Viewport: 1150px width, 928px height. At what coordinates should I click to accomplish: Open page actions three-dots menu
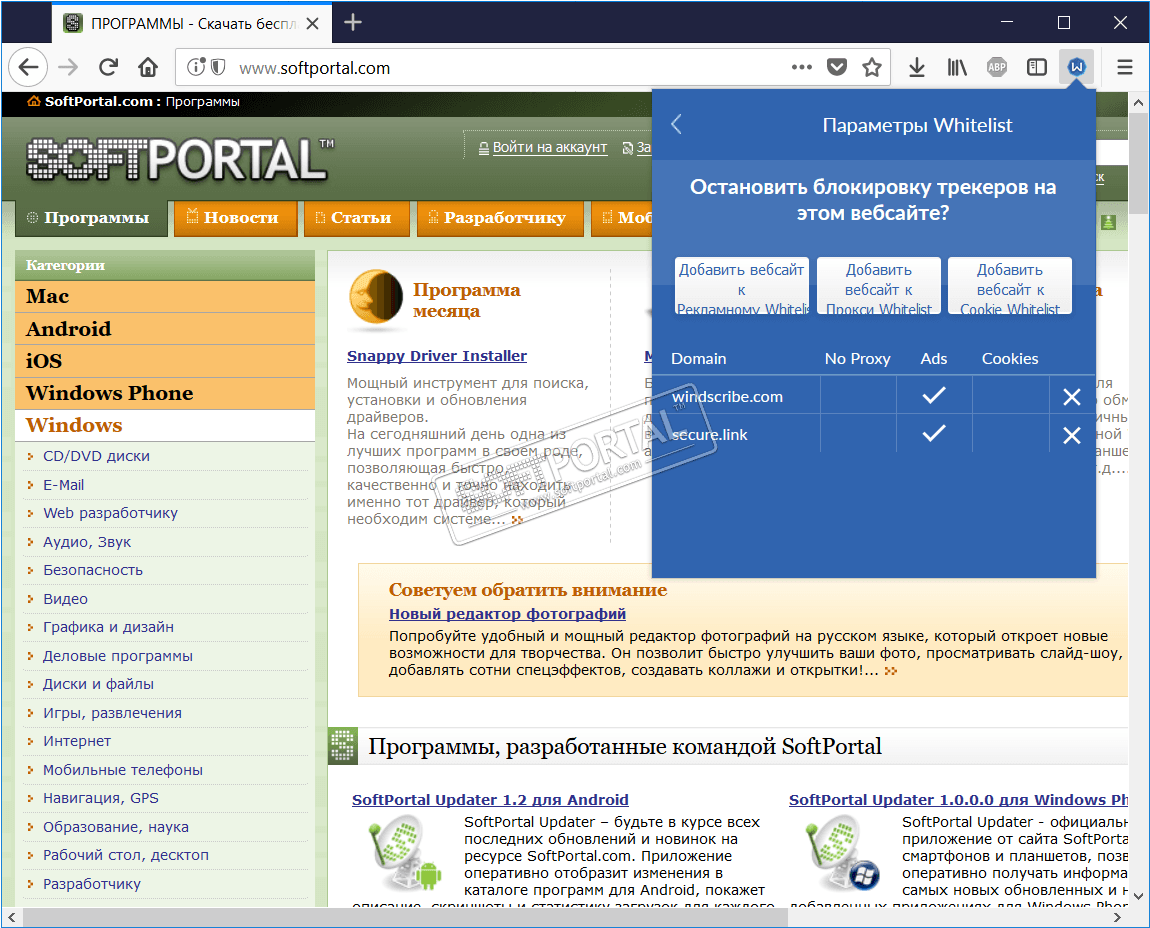(802, 67)
